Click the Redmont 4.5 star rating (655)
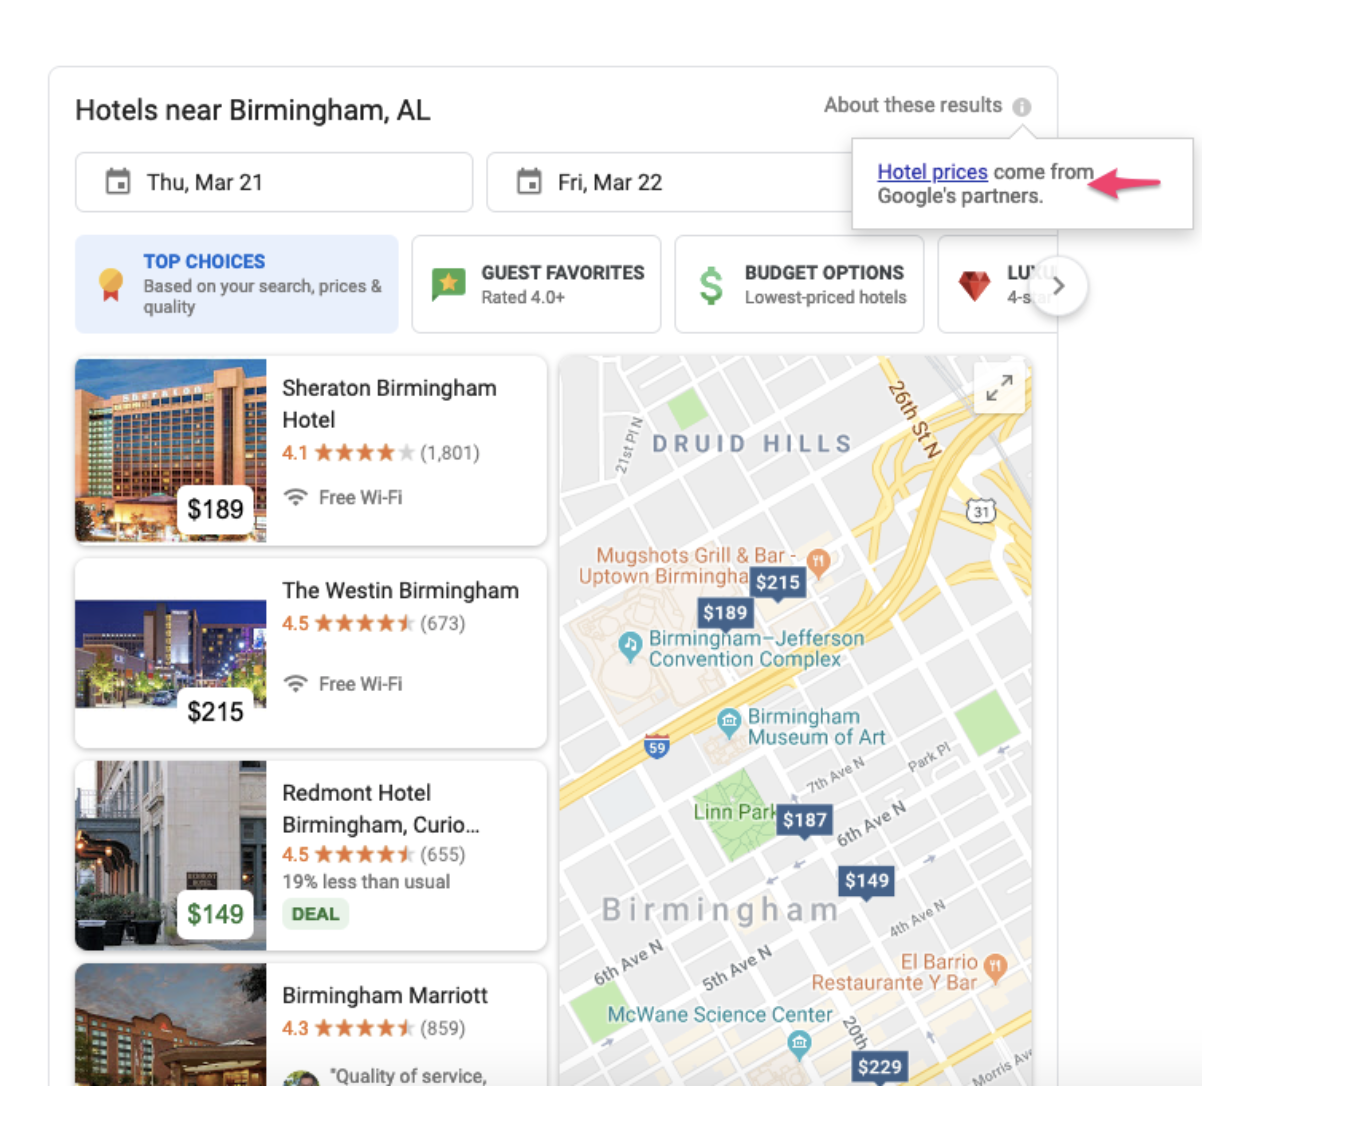Image resolution: width=1362 pixels, height=1124 pixels. coord(374,855)
